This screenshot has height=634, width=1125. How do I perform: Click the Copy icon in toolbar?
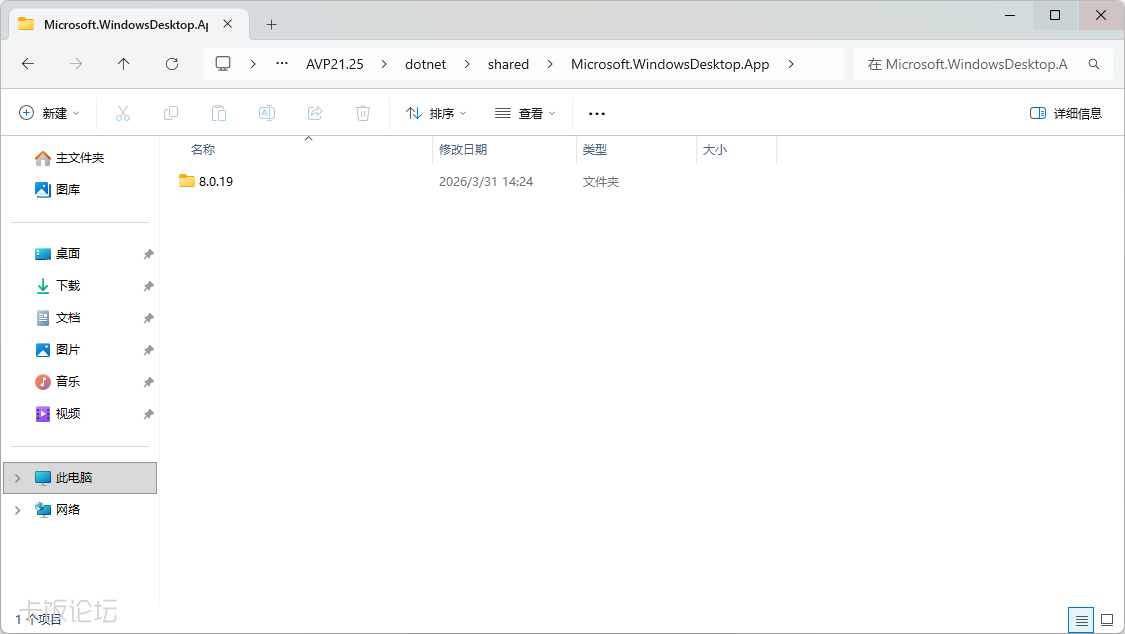[171, 113]
